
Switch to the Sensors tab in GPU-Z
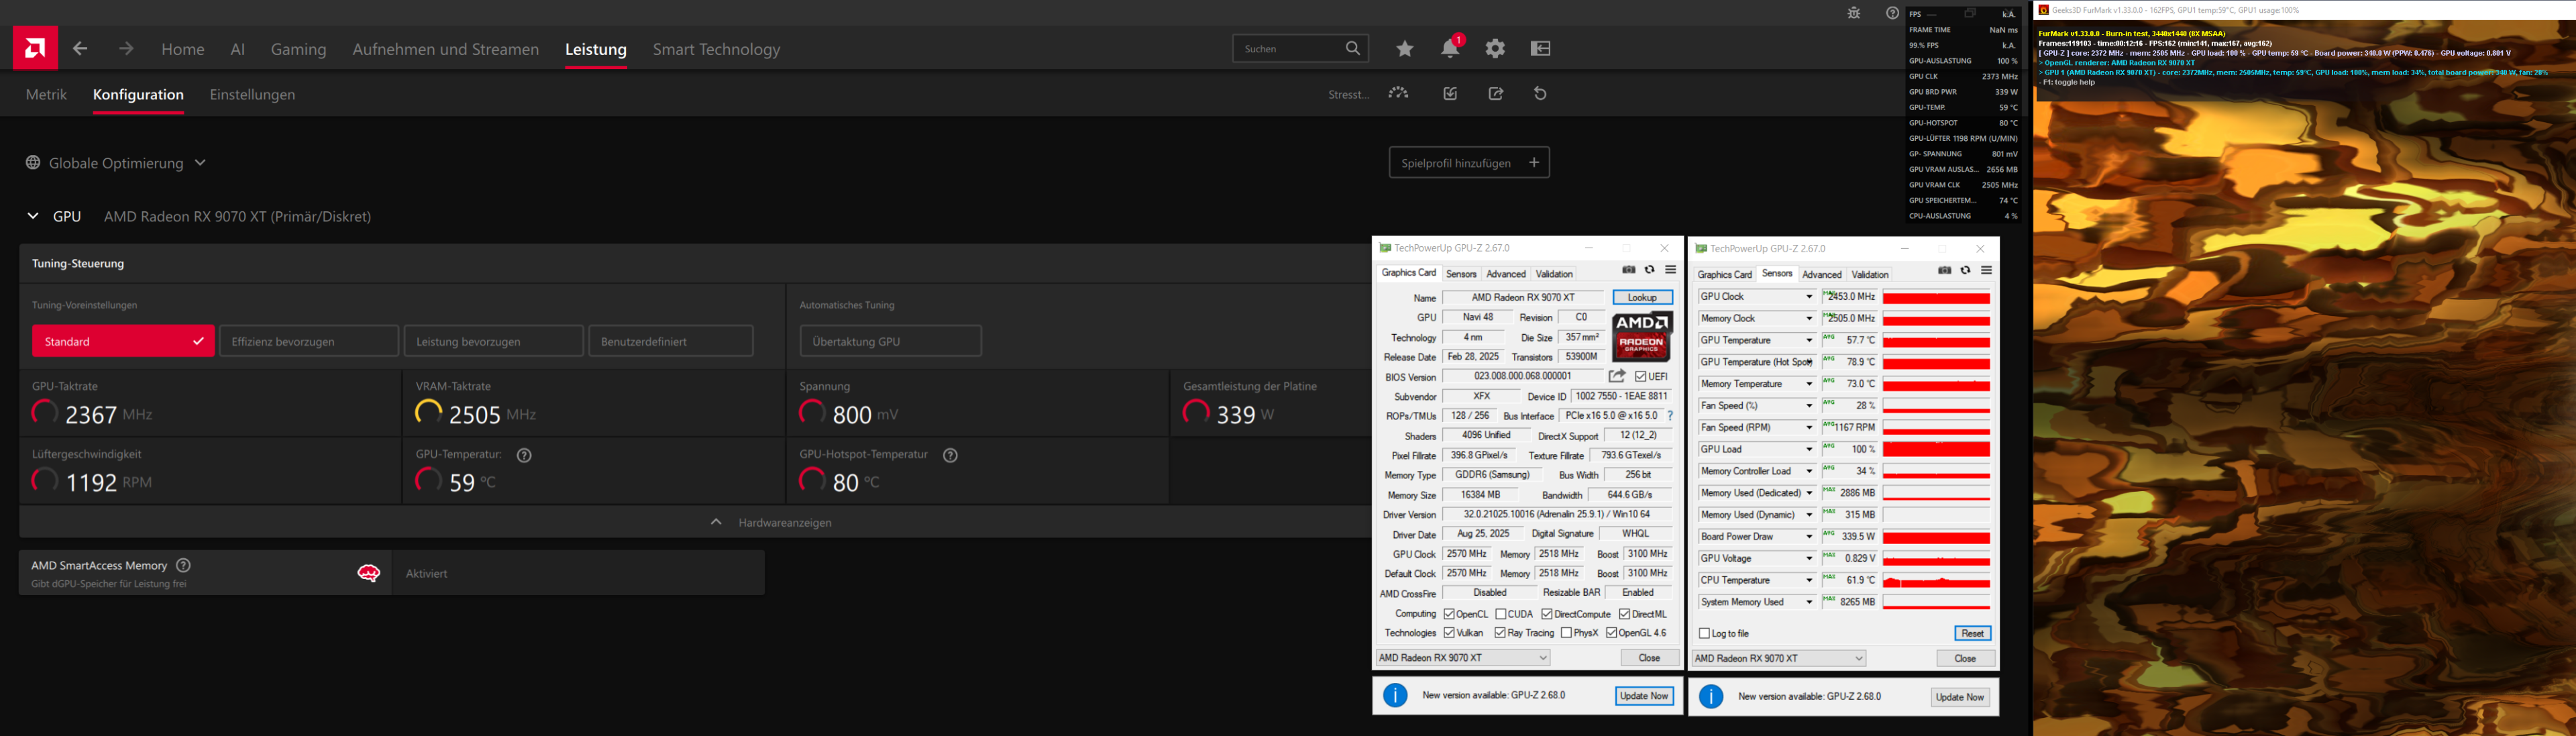coord(1461,273)
